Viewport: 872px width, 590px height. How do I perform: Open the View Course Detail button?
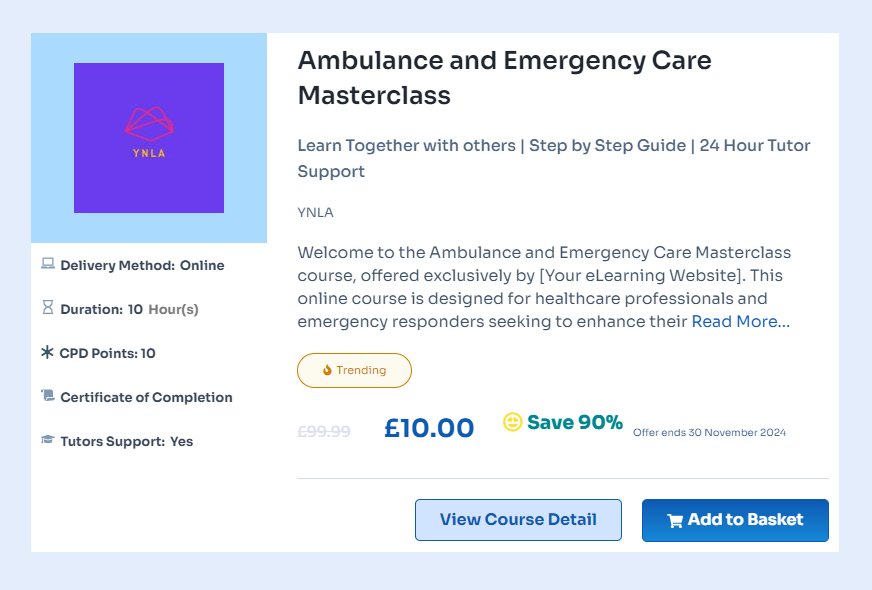tap(518, 520)
